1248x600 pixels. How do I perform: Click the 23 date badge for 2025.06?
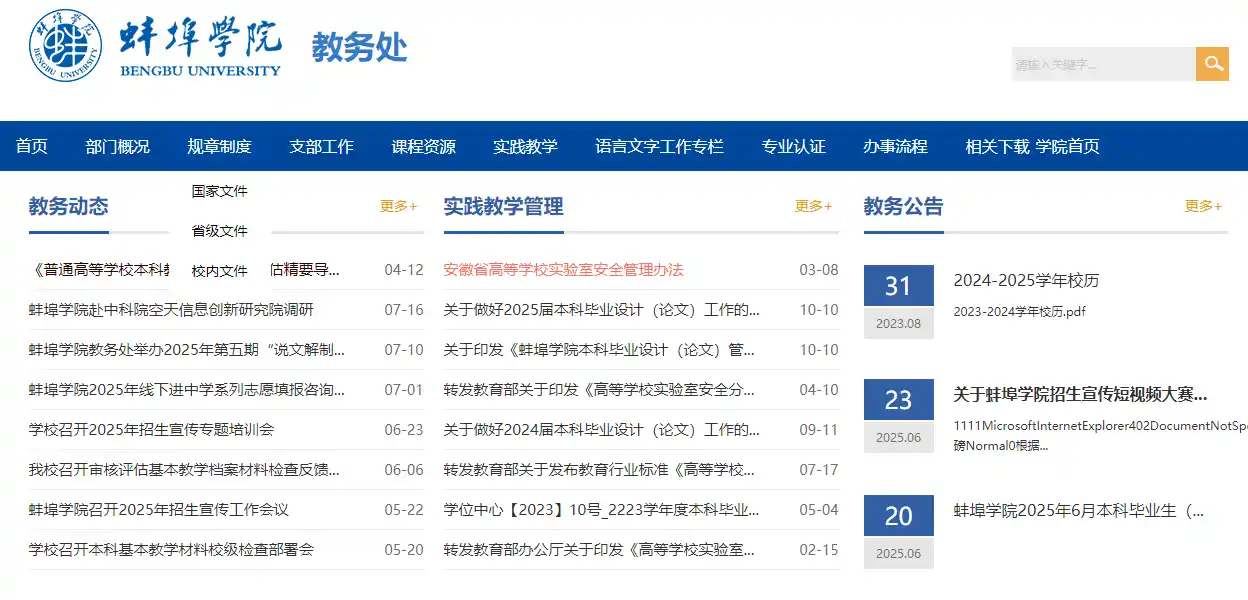(x=898, y=401)
